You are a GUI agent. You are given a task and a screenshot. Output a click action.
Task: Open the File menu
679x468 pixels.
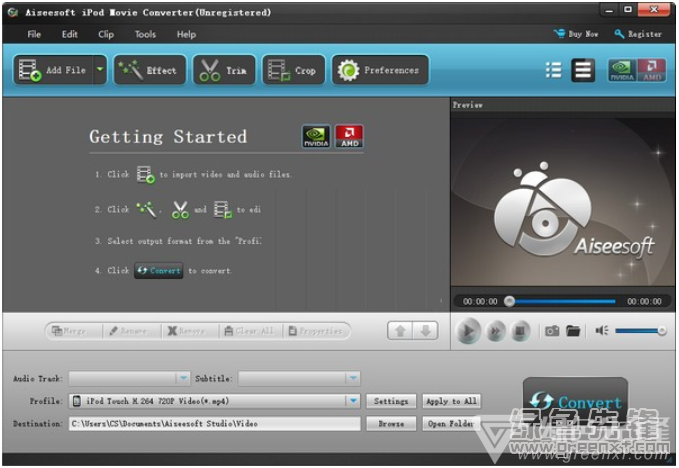[x=34, y=34]
